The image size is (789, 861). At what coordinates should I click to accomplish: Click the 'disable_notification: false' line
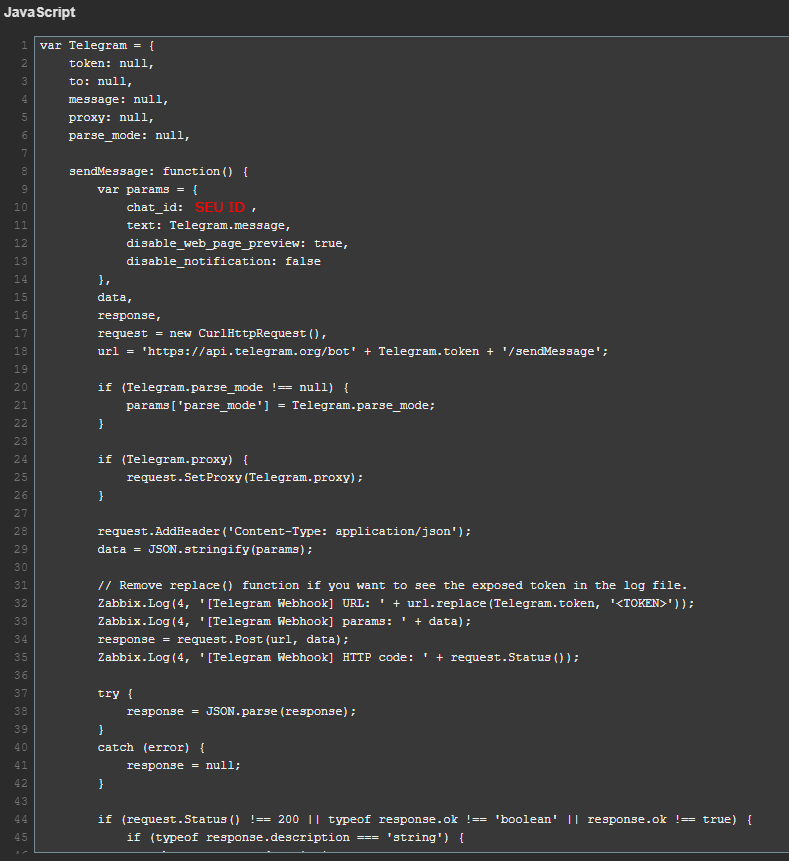(223, 261)
